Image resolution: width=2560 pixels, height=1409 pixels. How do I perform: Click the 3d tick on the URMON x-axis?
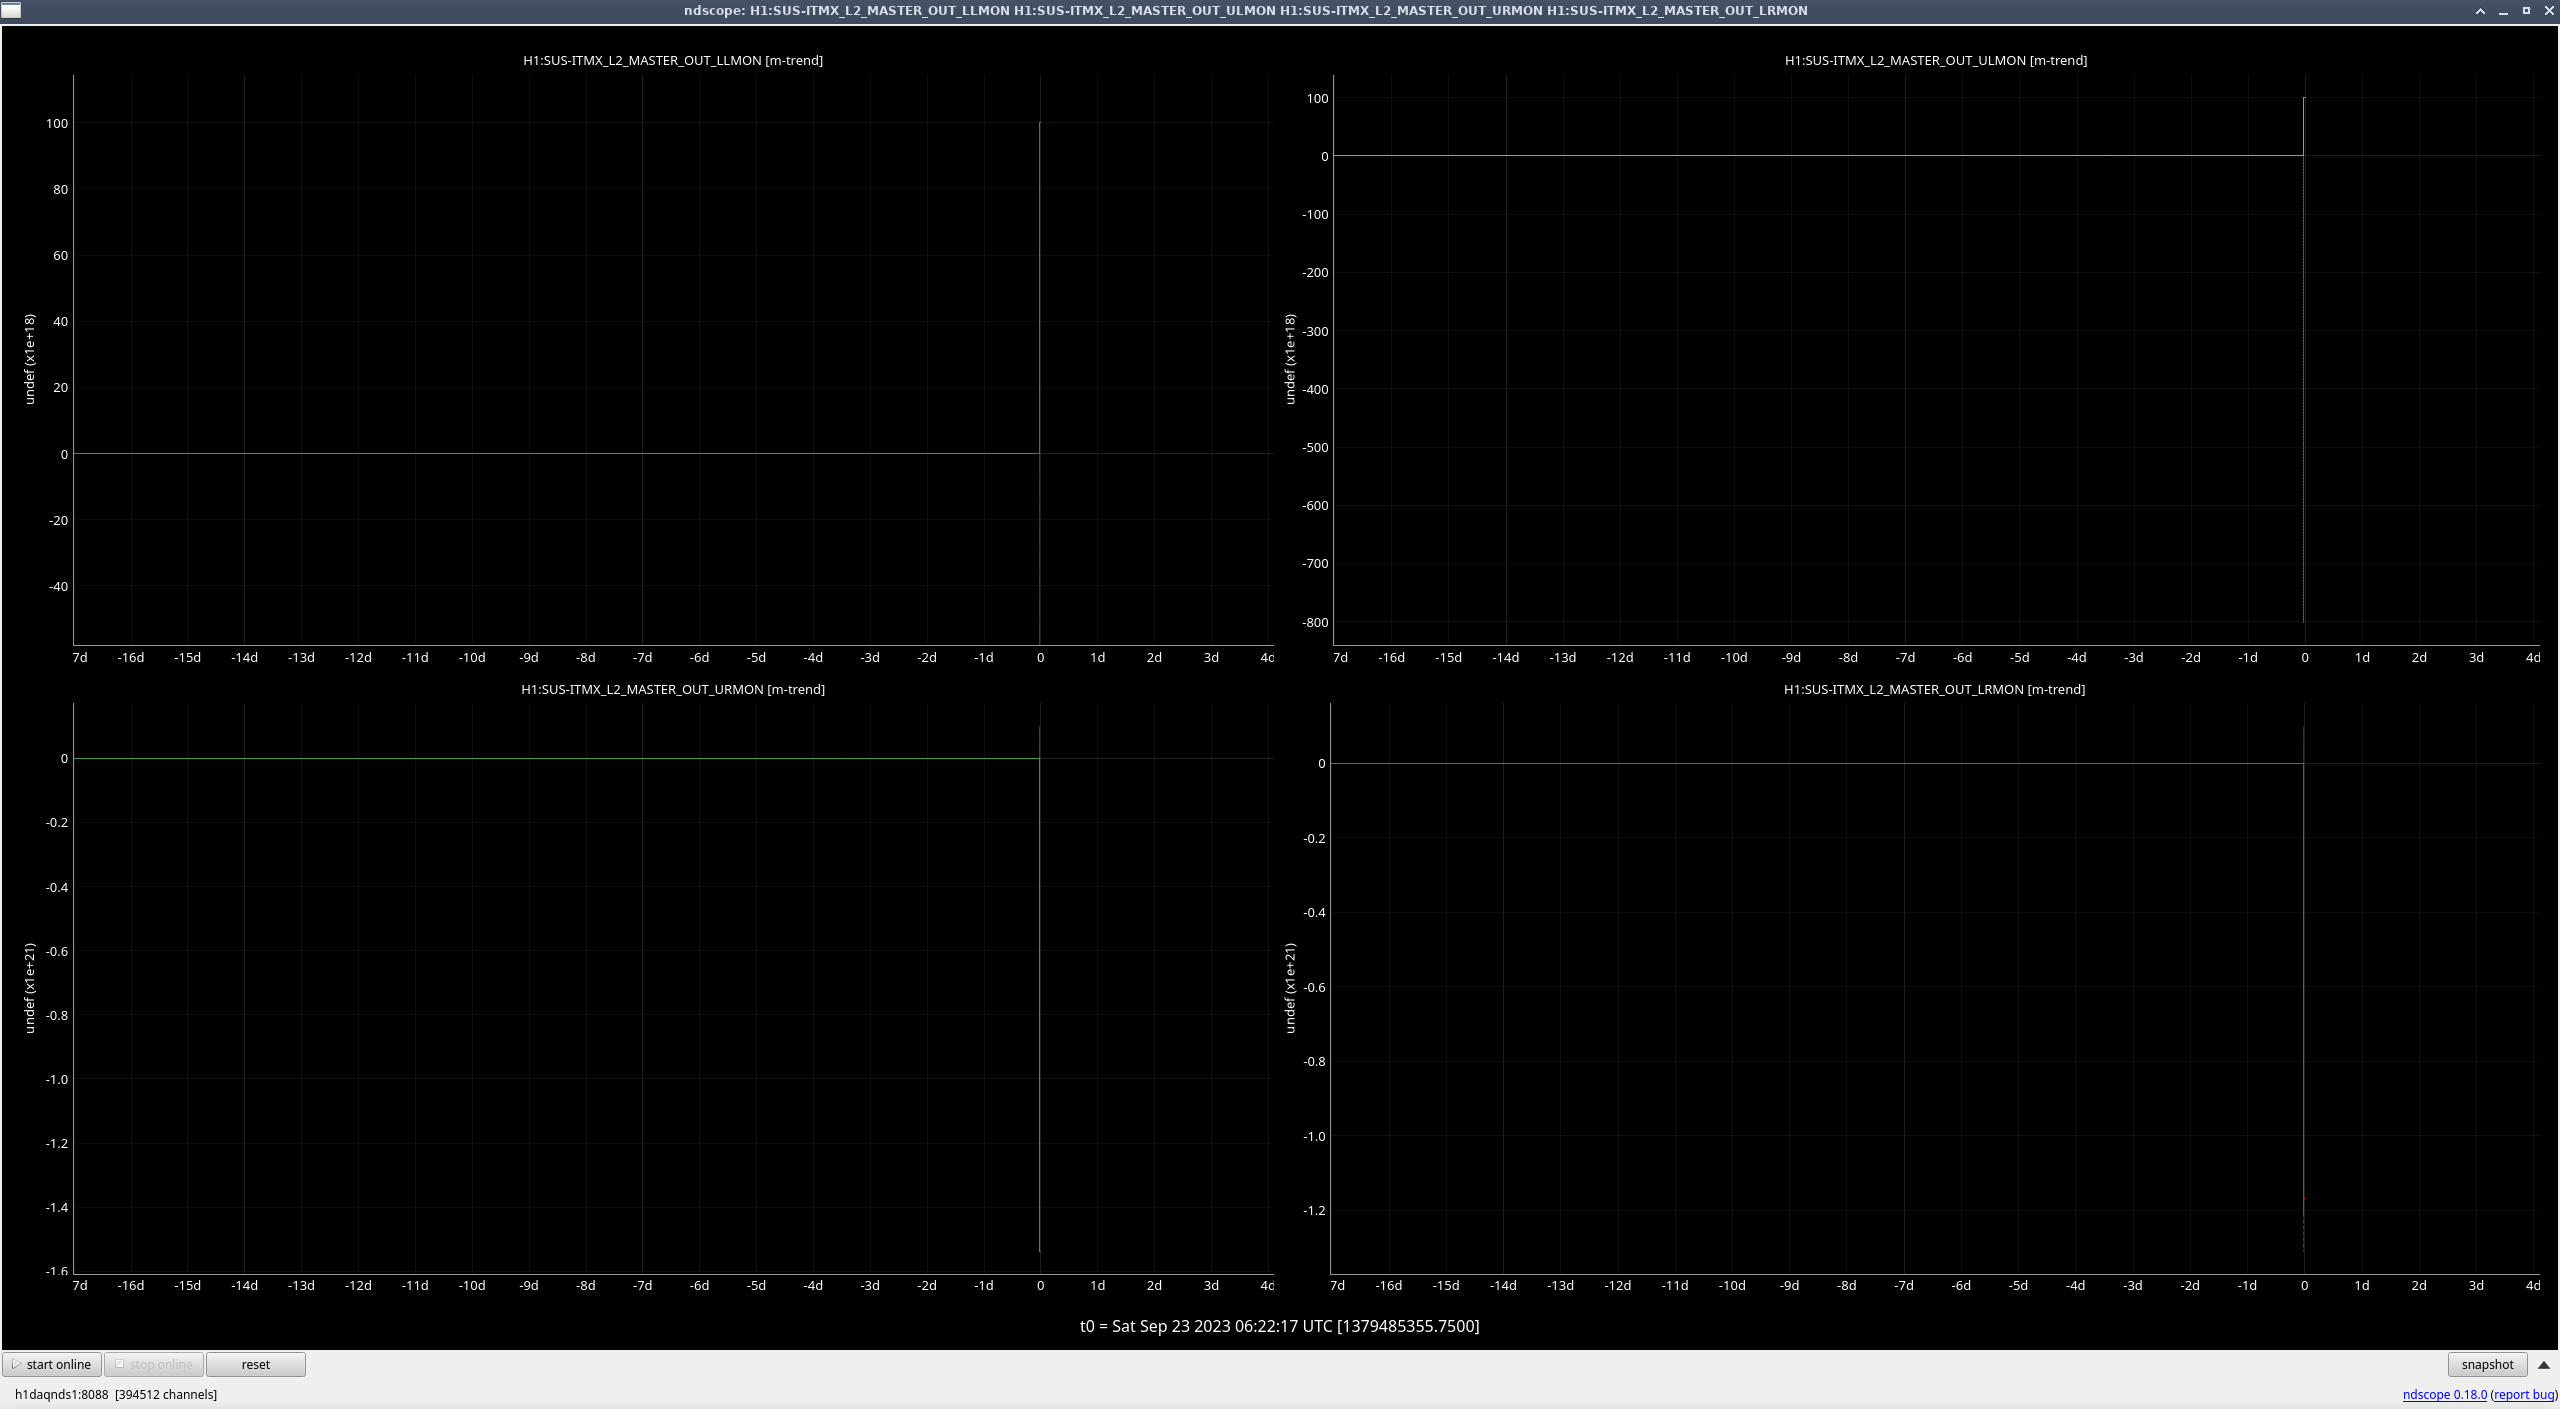tap(1211, 1285)
